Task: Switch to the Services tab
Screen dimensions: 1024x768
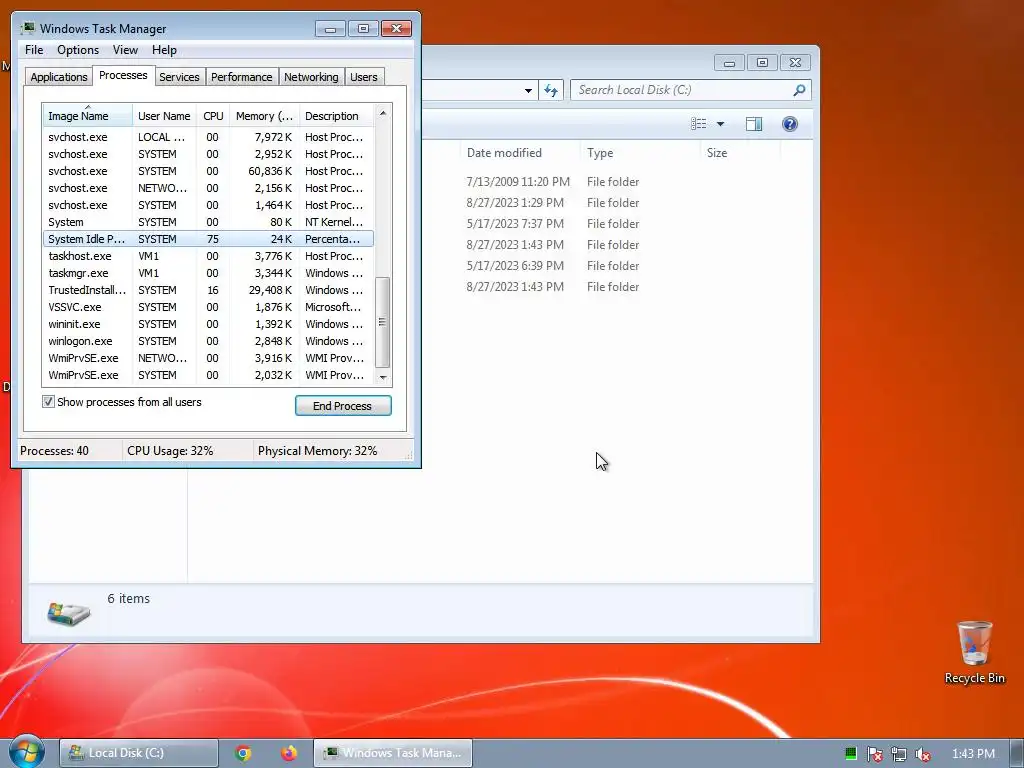Action: tap(179, 77)
